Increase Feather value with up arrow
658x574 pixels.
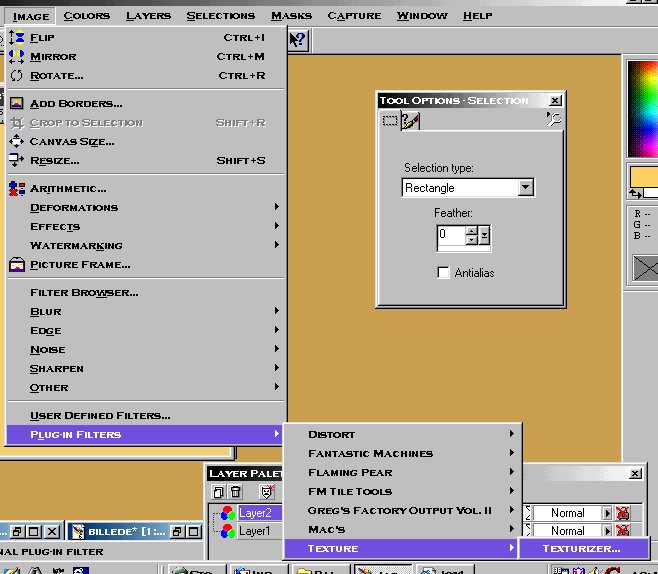[x=472, y=231]
